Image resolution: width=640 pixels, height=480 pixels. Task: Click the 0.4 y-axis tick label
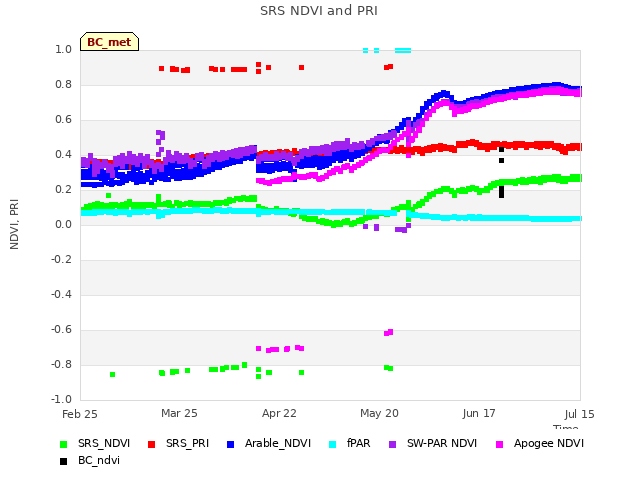tap(63, 155)
